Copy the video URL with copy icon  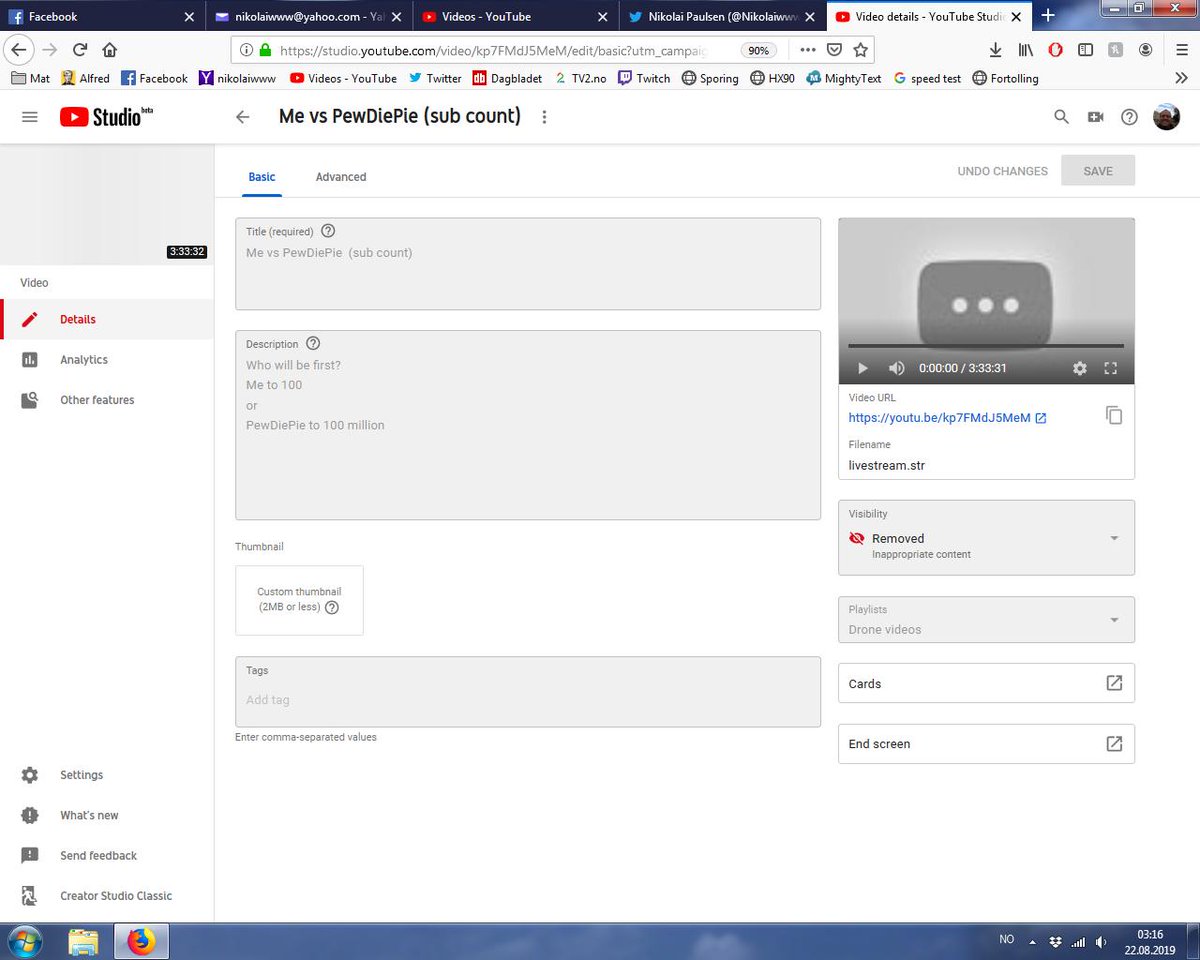(1114, 415)
